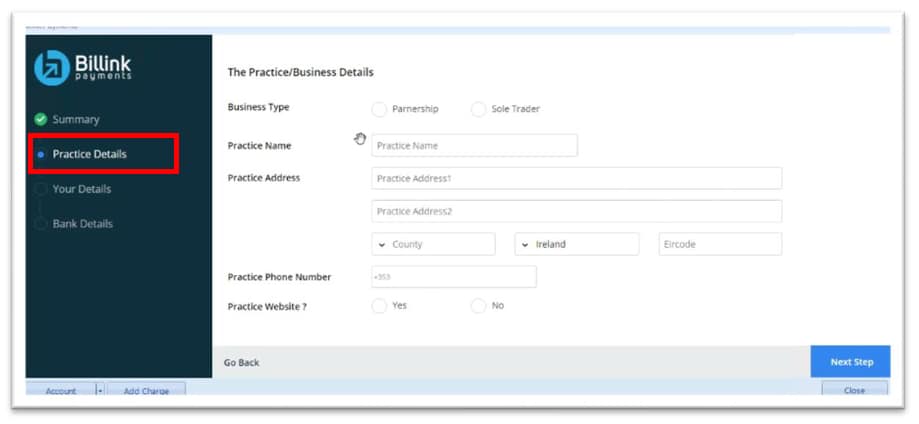This screenshot has width=919, height=424.
Task: Open the Bank Details step
Action: [x=83, y=224]
